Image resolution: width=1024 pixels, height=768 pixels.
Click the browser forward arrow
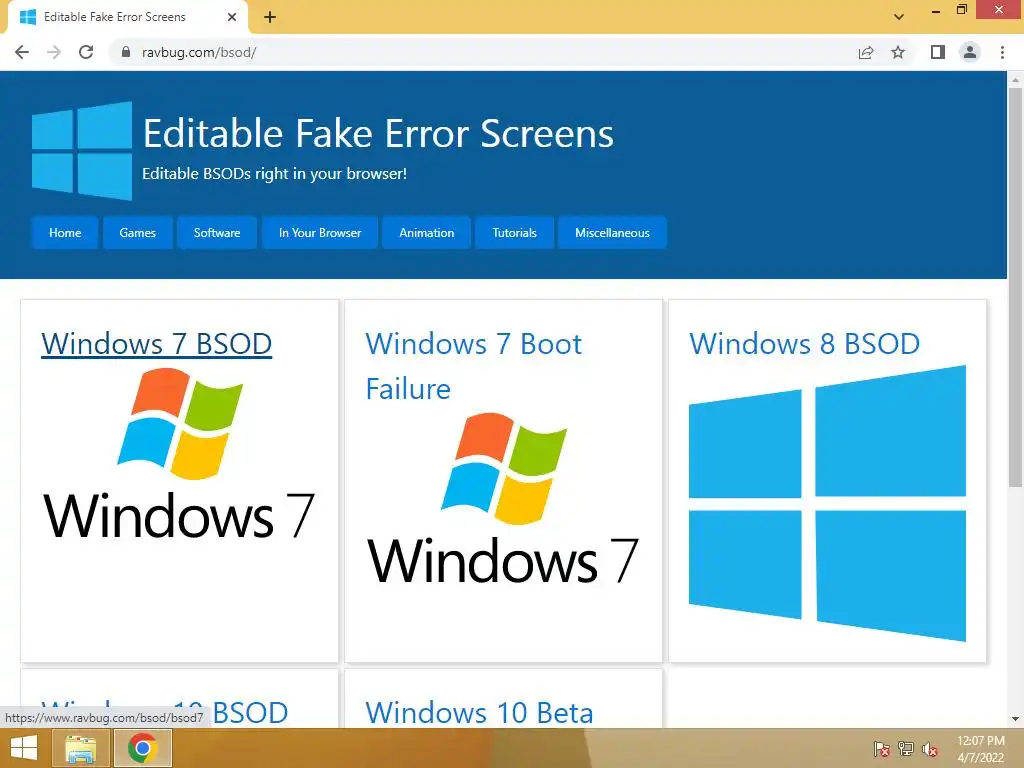tap(54, 52)
